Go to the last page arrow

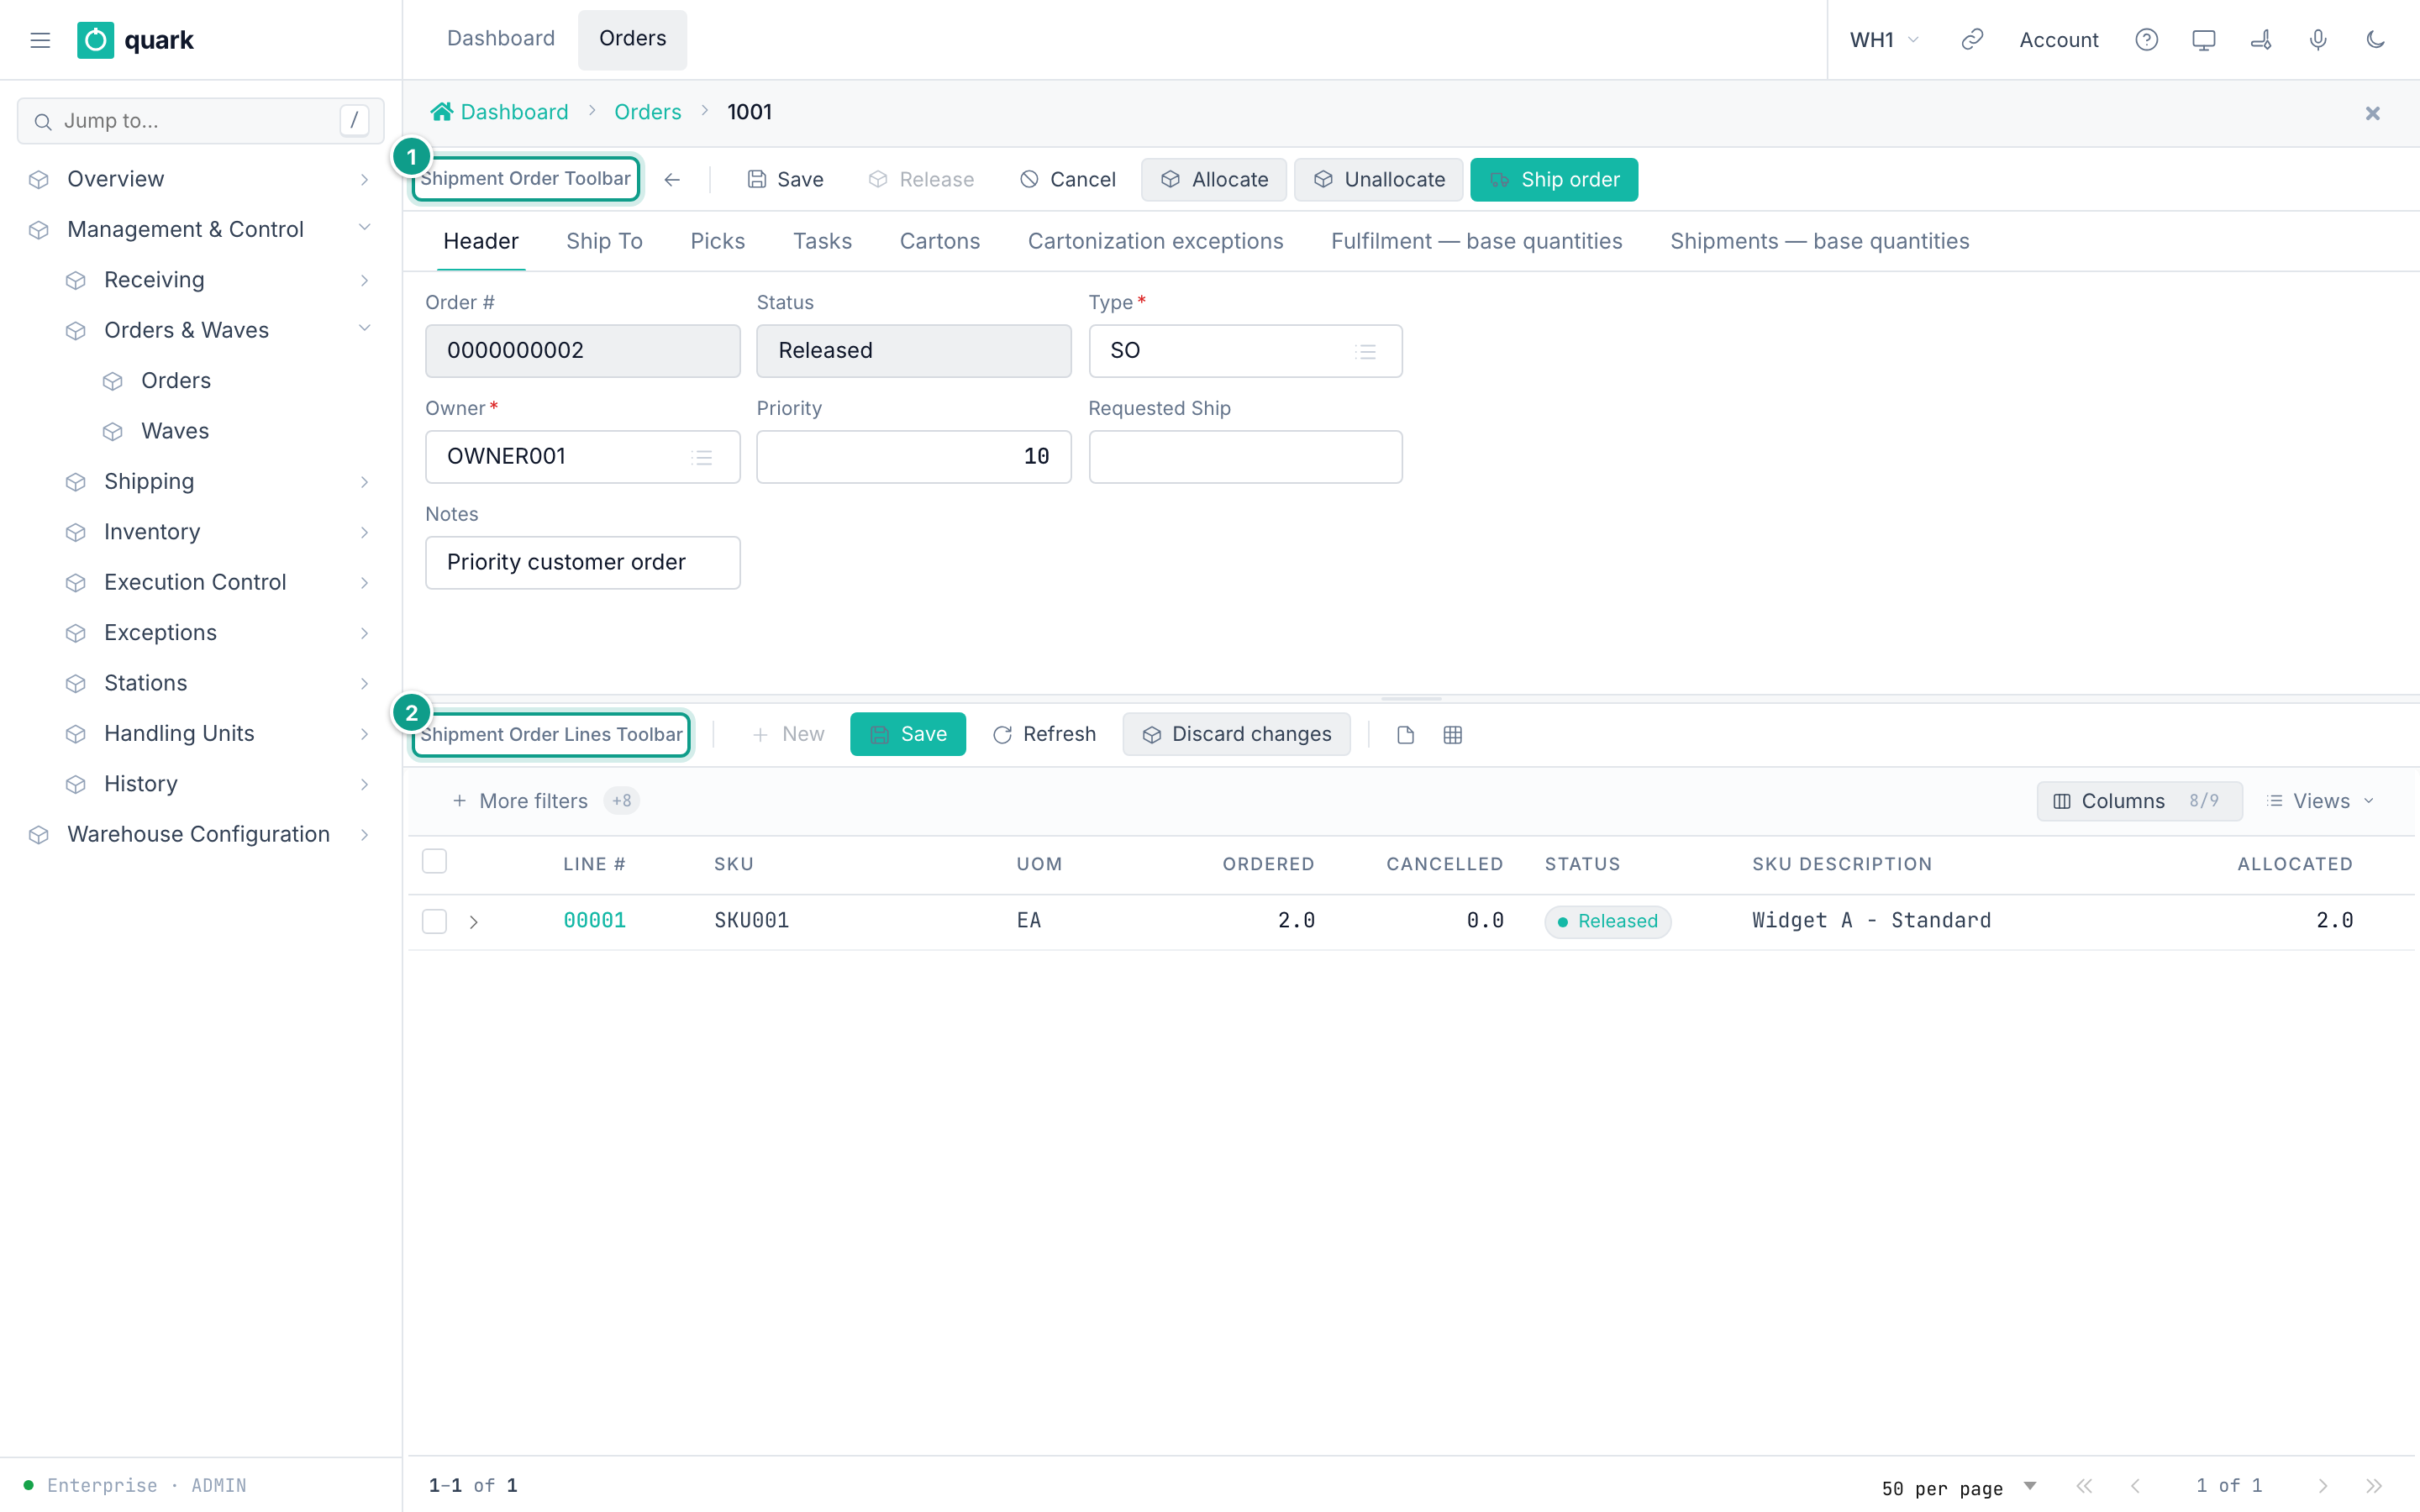coord(2374,1486)
